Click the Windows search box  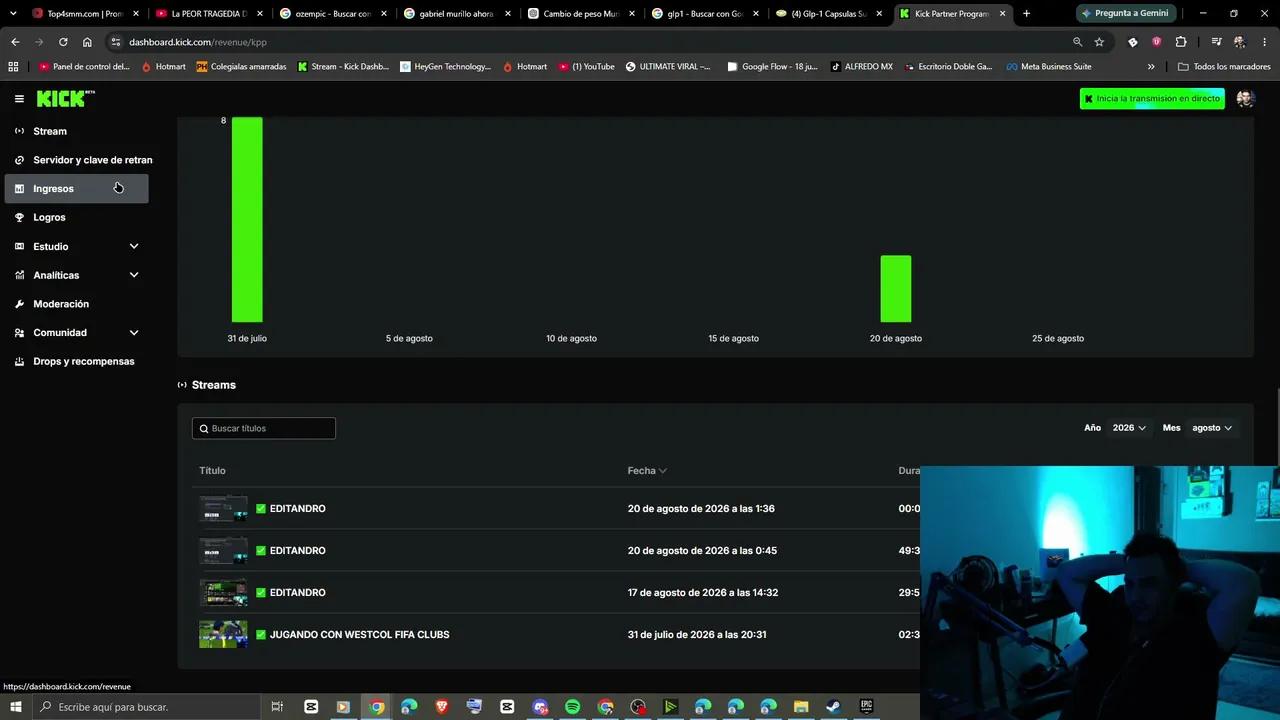click(147, 707)
